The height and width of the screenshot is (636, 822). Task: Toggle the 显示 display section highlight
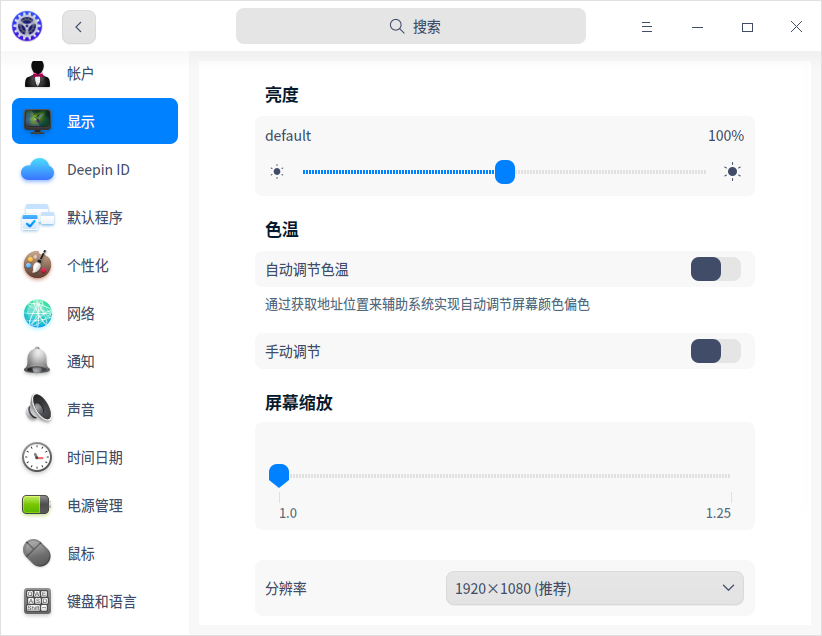point(95,121)
